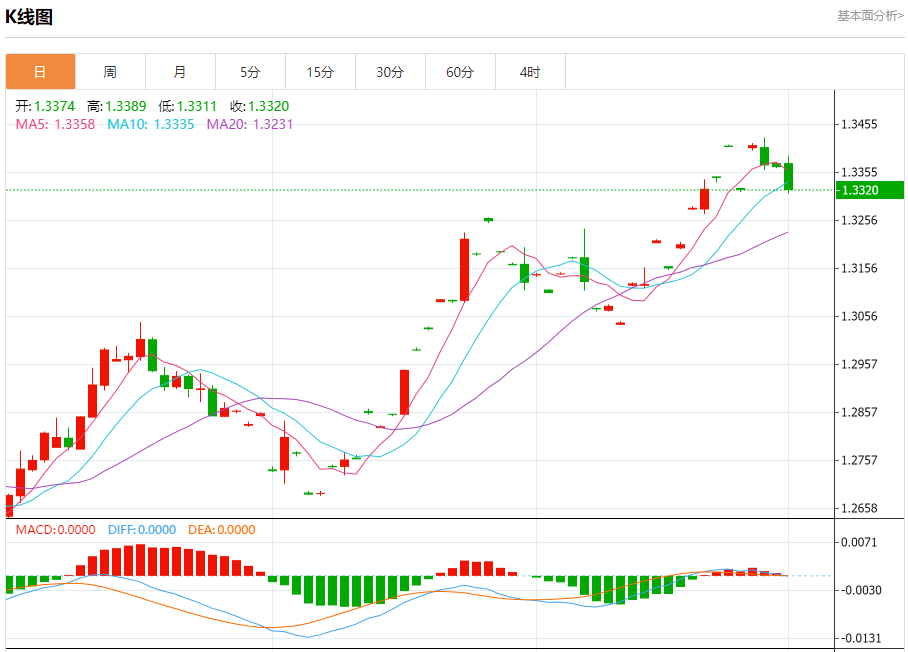Click the 1.2857 price axis label

[x=859, y=413]
